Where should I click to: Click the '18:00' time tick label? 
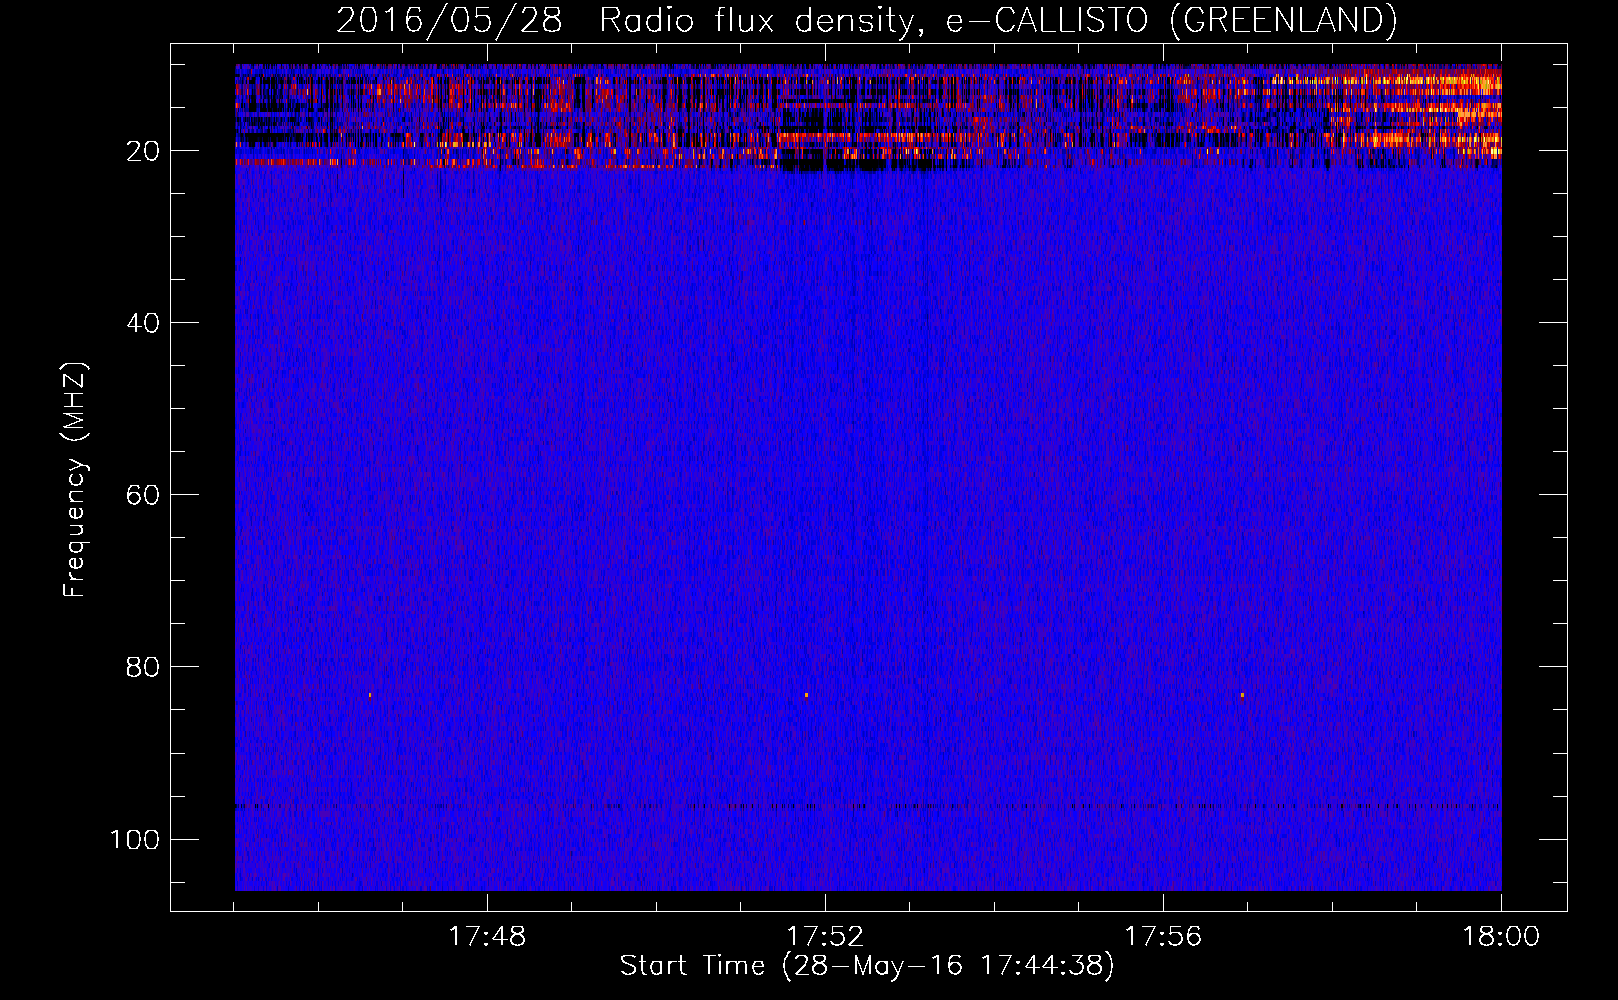coord(1501,936)
